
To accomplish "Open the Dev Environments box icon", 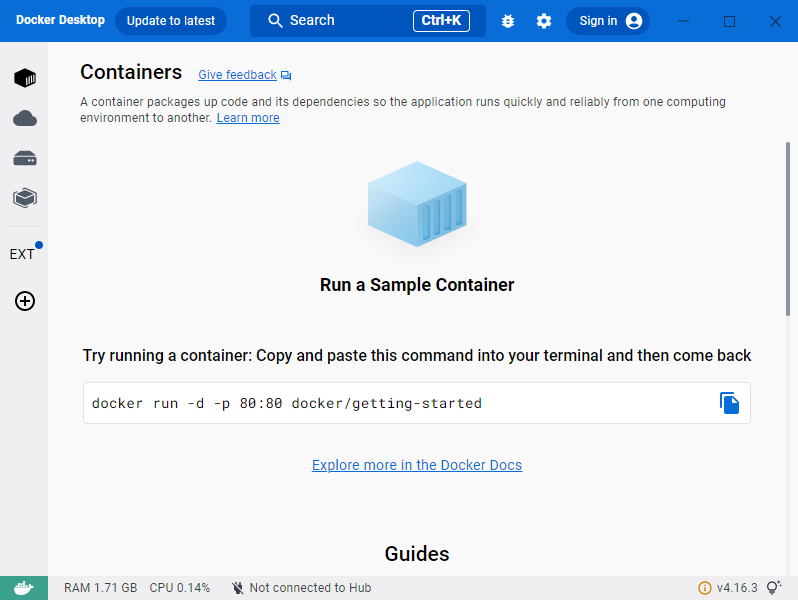I will click(x=24, y=198).
